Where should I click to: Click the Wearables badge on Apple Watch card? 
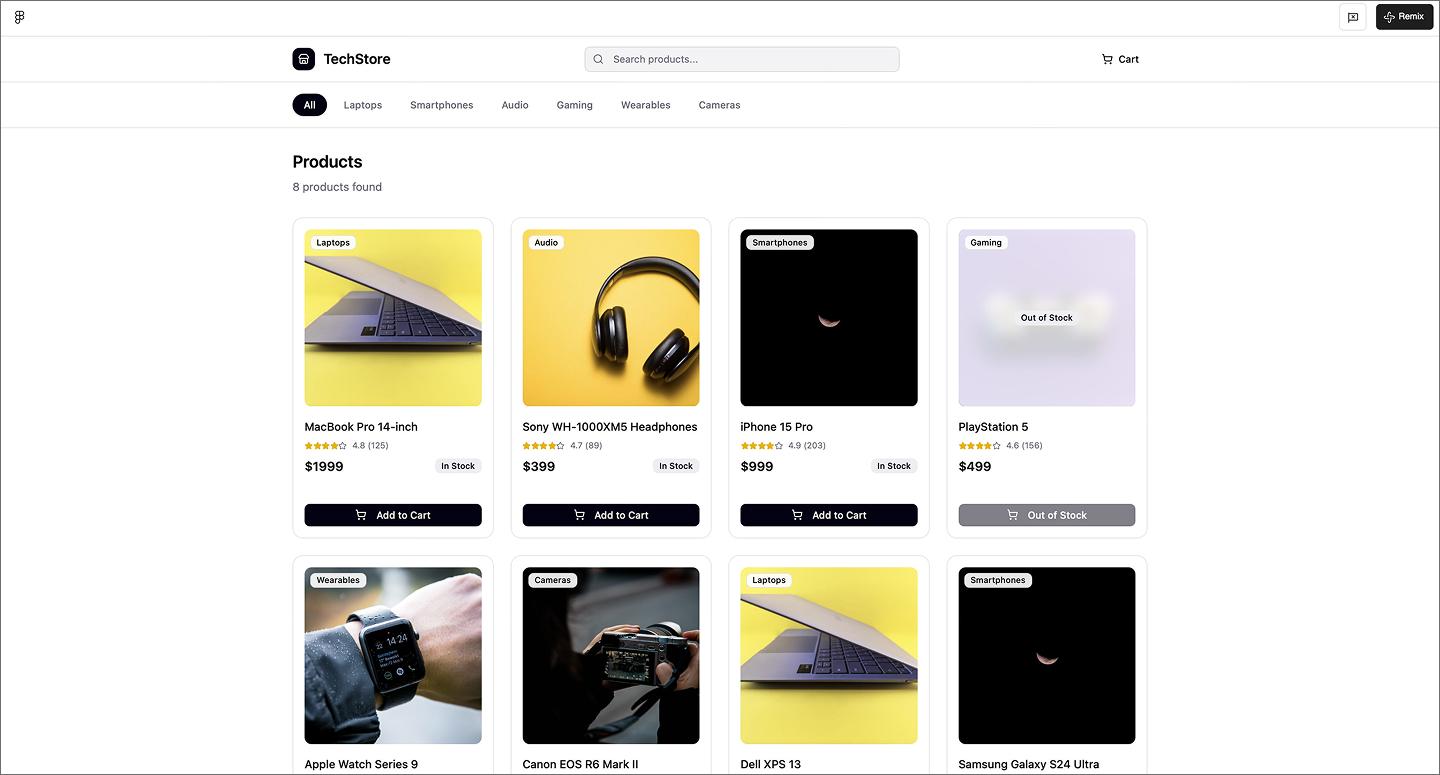(338, 581)
